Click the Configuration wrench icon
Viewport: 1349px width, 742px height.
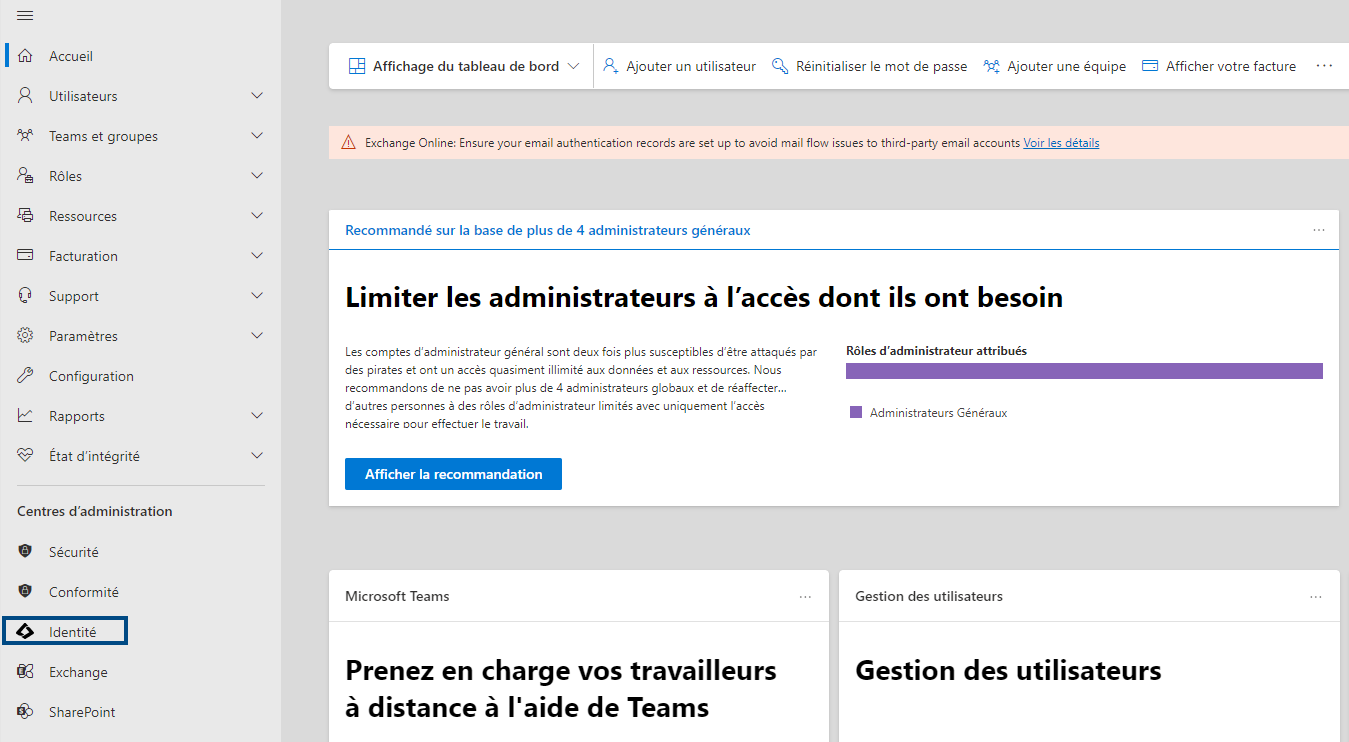click(x=26, y=376)
